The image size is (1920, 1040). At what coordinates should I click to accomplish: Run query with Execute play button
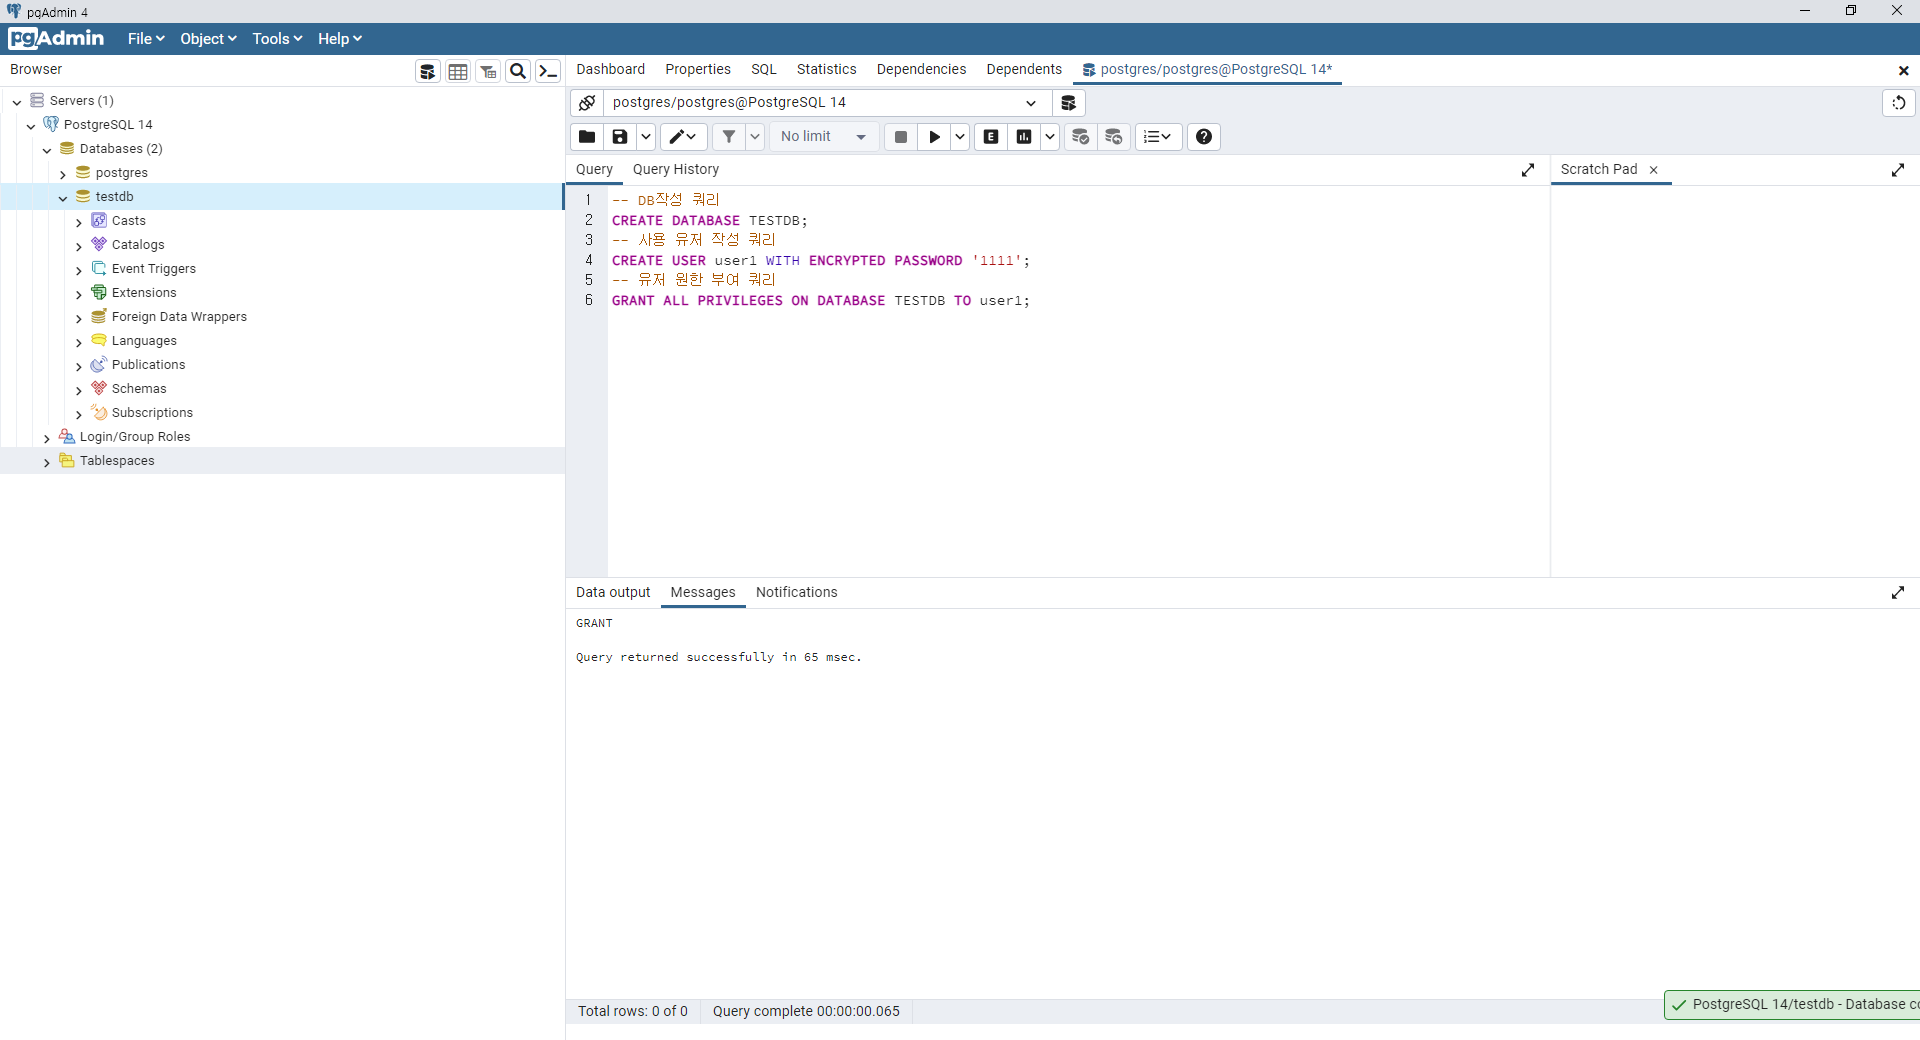tap(935, 137)
